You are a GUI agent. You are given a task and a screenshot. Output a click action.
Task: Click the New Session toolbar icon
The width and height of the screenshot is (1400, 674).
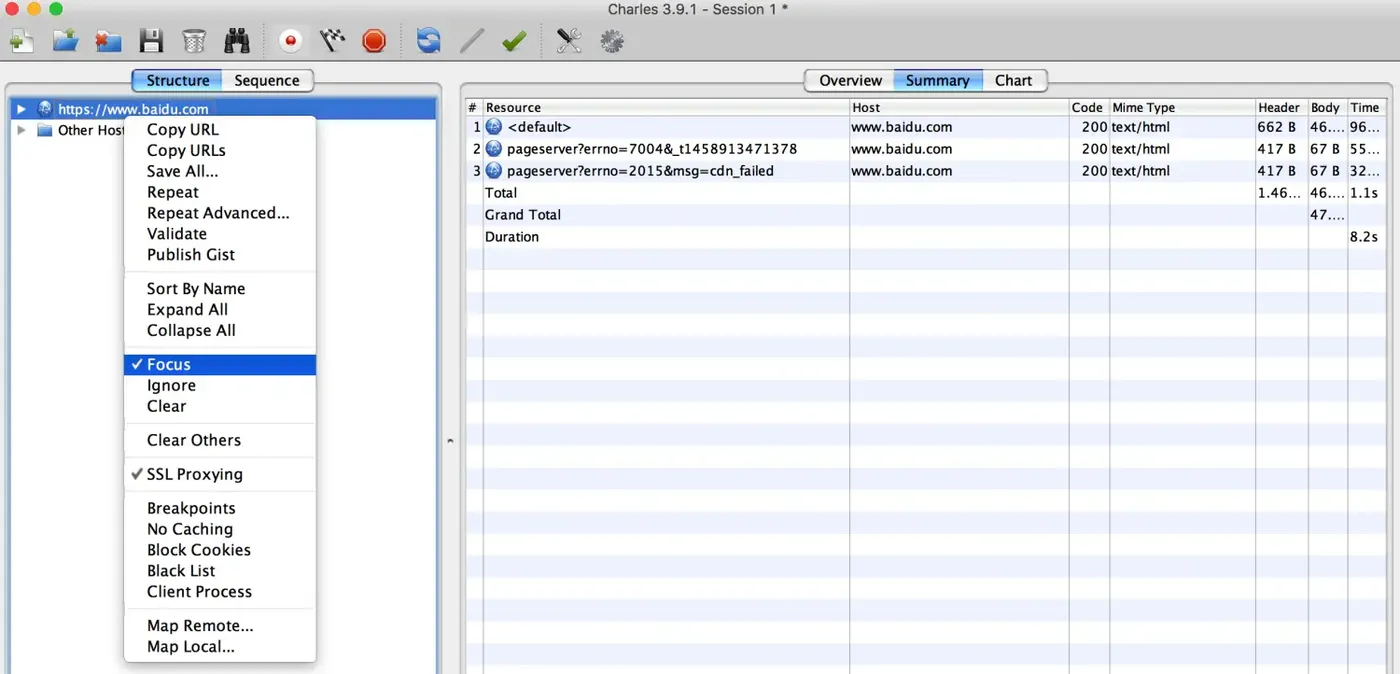[x=22, y=41]
